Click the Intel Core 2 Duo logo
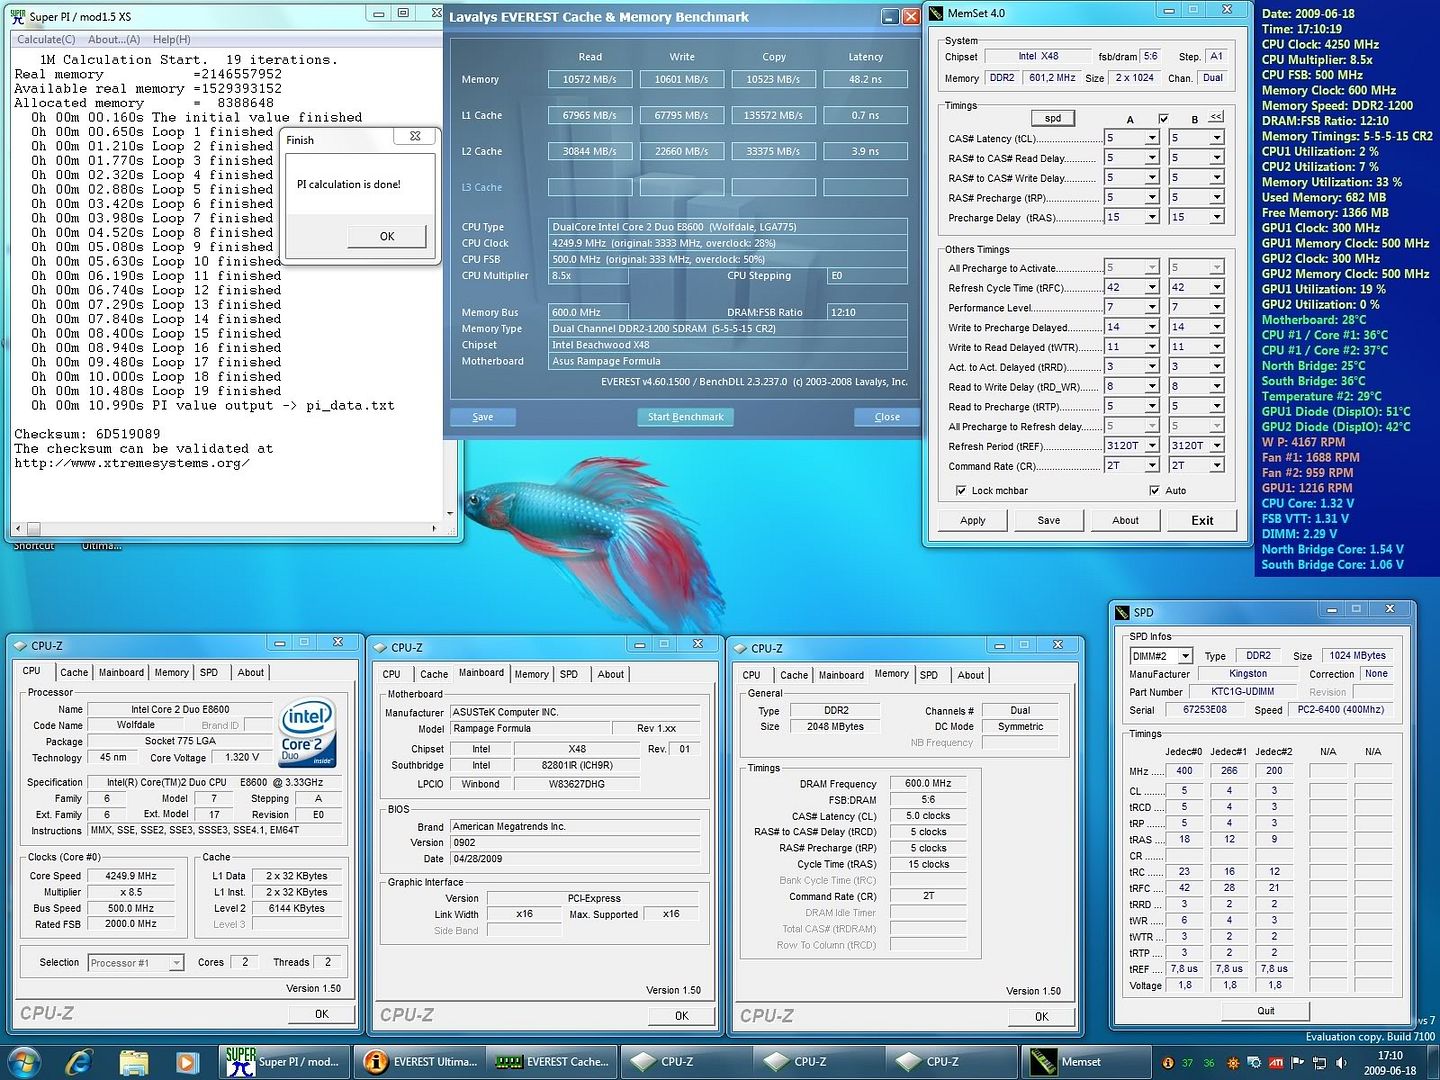 pyautogui.click(x=307, y=733)
